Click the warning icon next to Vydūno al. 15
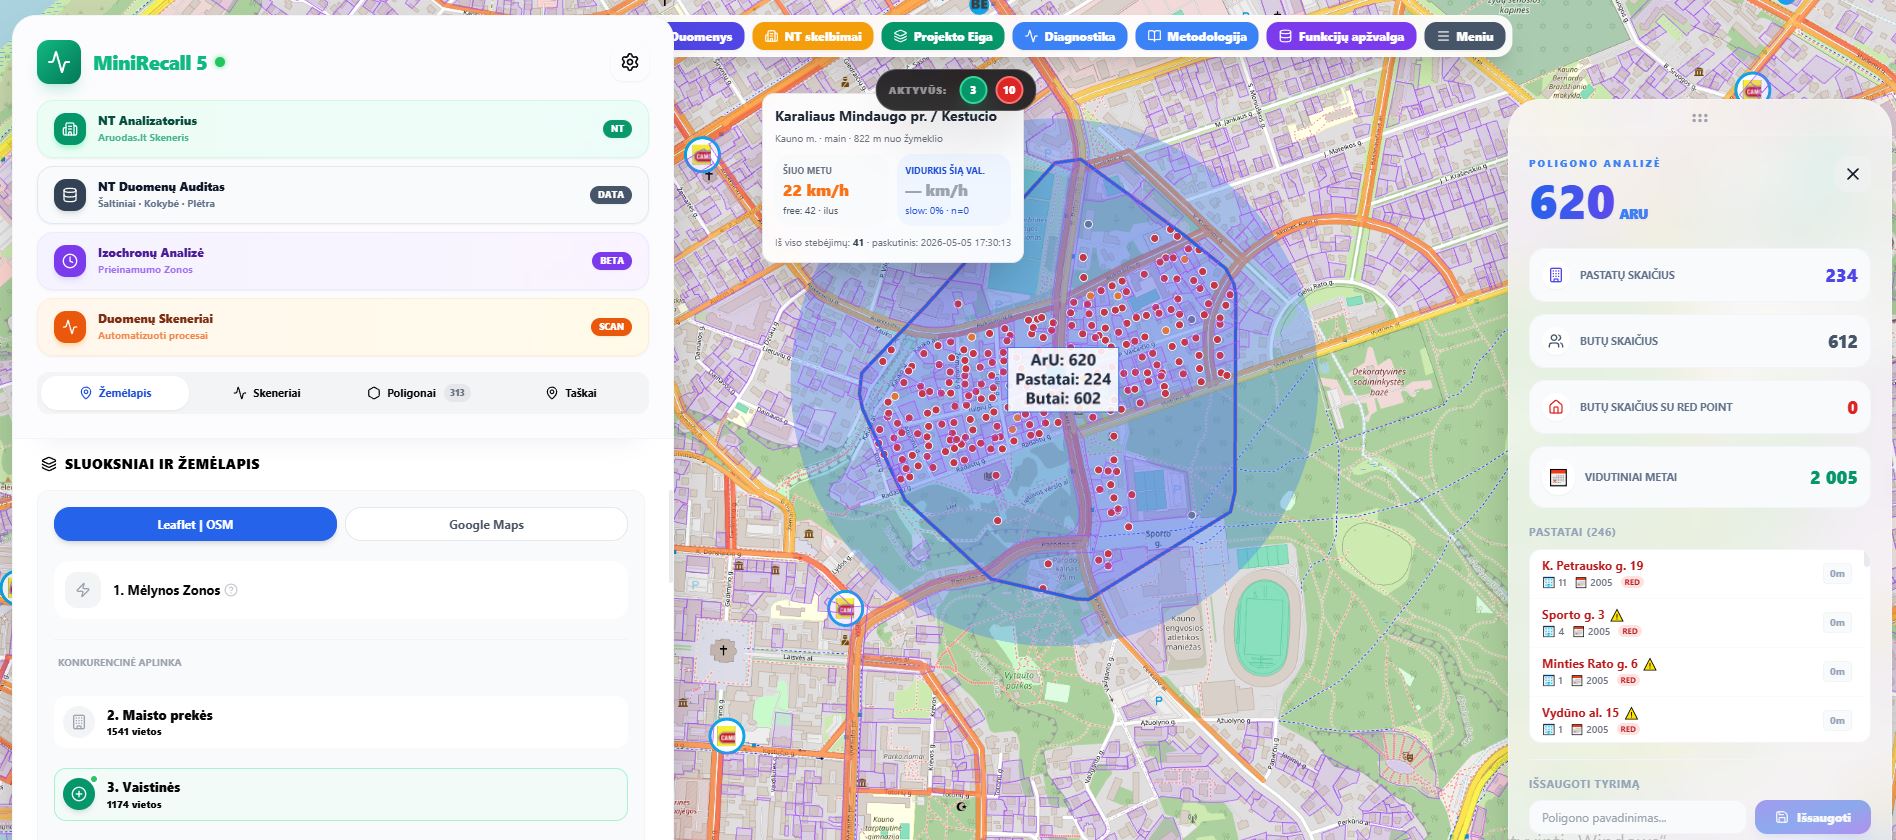This screenshot has width=1896, height=840. [x=1632, y=713]
